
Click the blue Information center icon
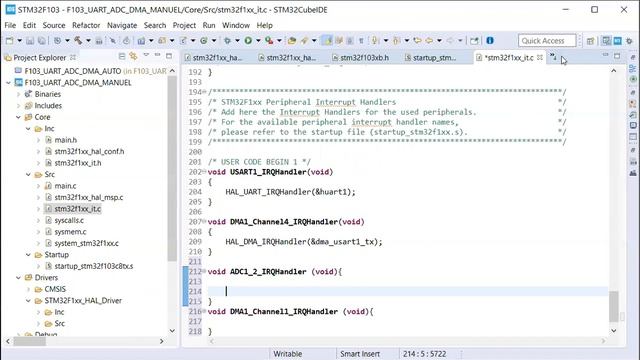point(490,40)
